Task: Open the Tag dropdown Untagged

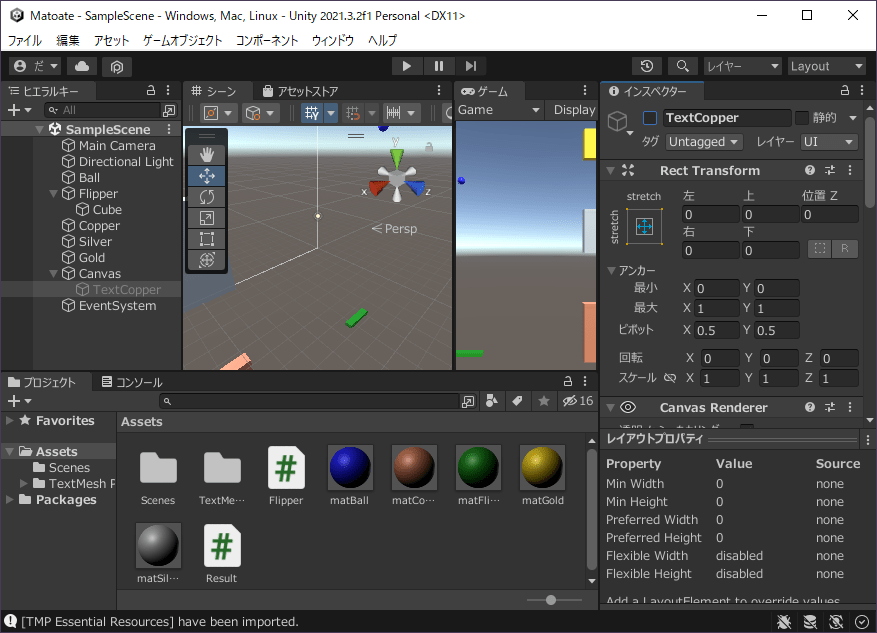Action: tap(705, 142)
